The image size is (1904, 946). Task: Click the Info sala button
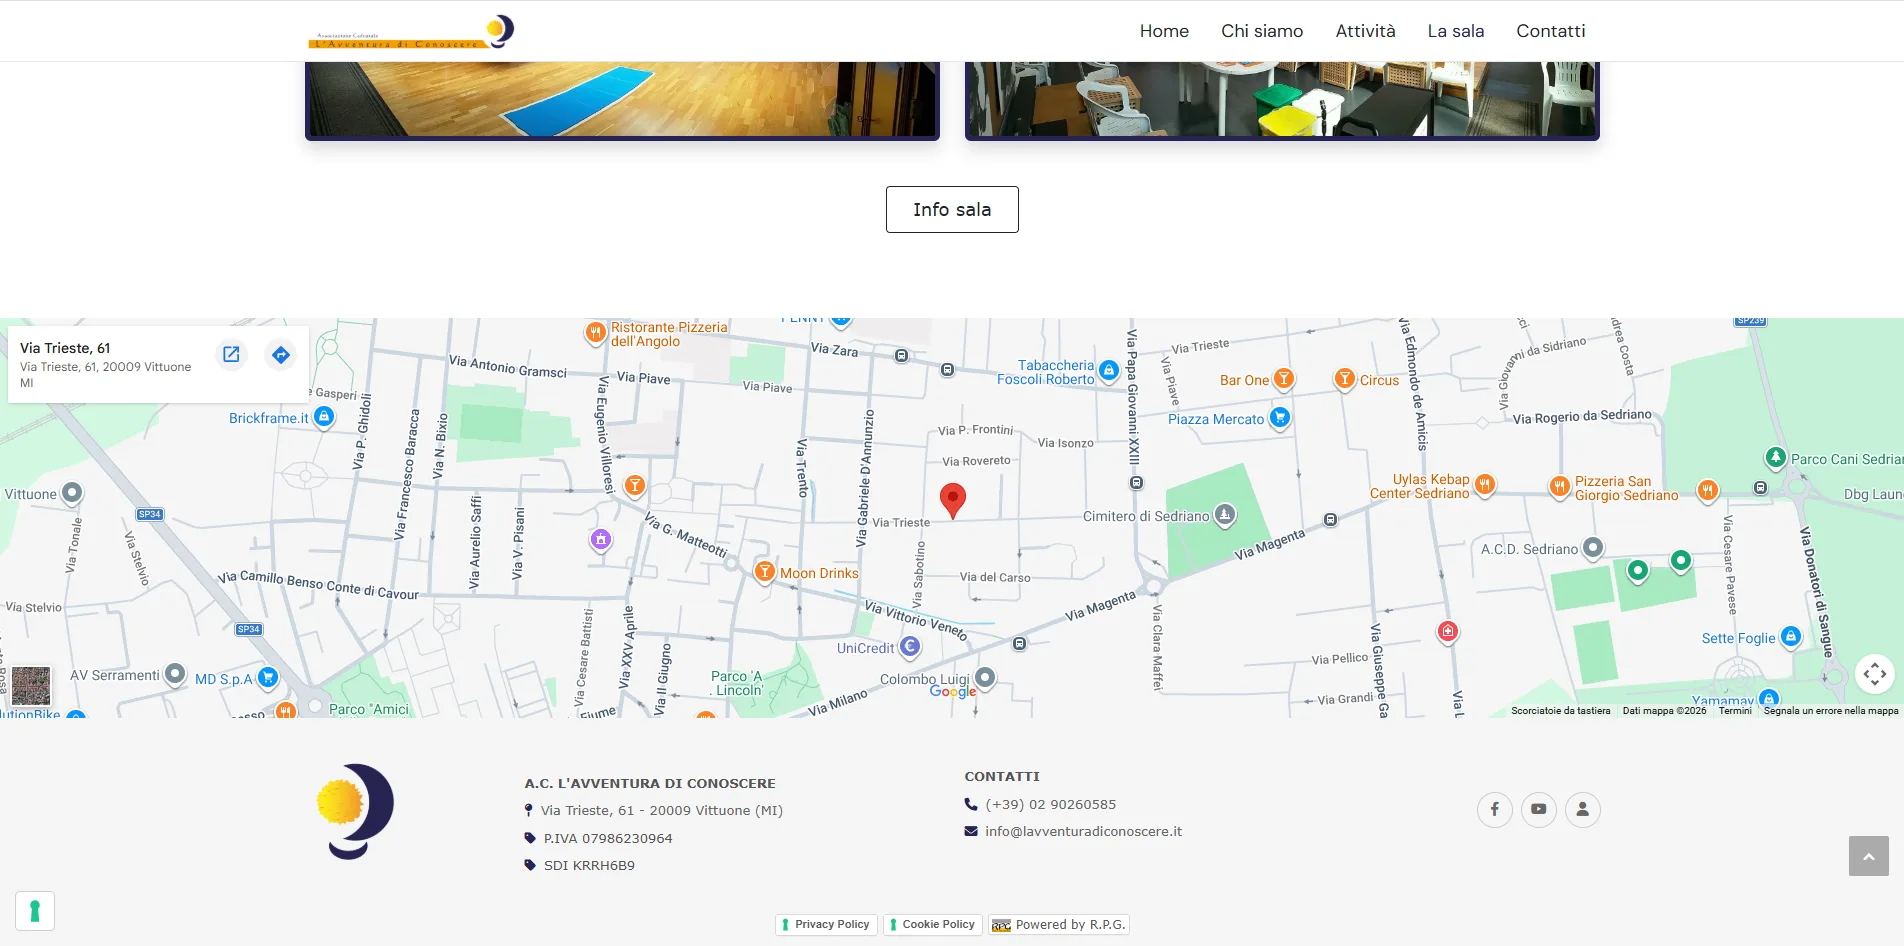click(x=952, y=209)
